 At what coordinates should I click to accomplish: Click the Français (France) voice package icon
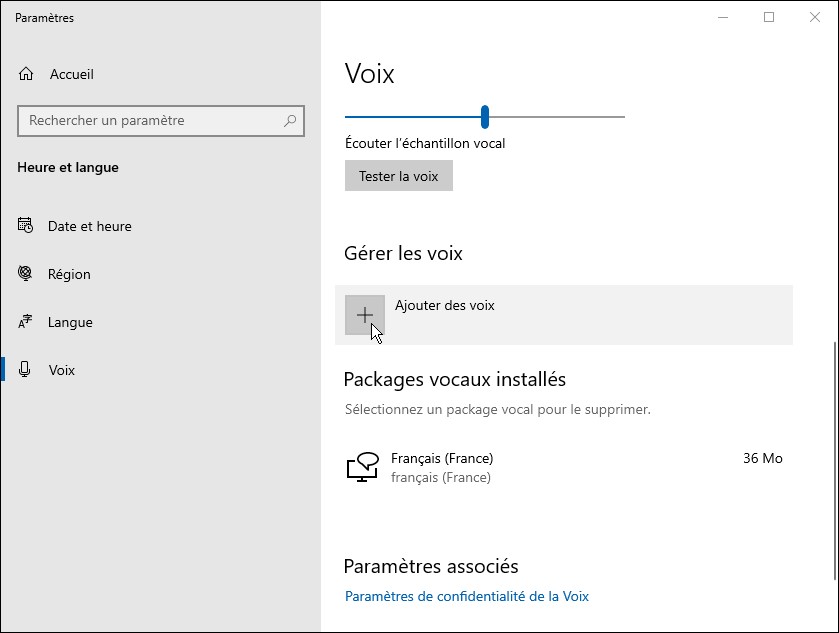(x=362, y=467)
